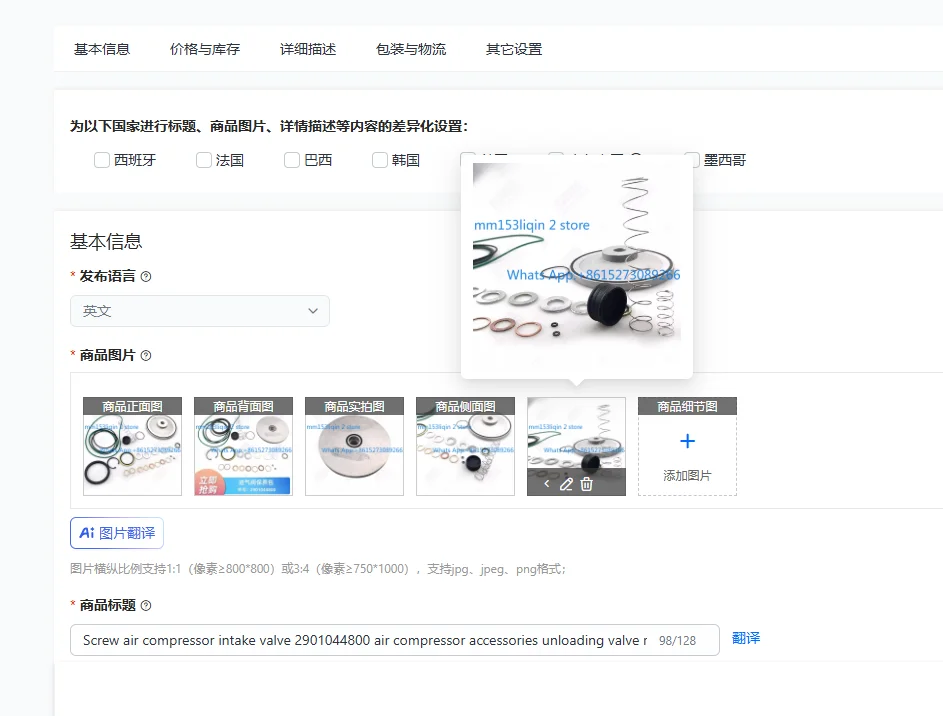Screen dimensions: 943x716
Task: Click the help icon next to 商品标题
Action: pyautogui.click(x=146, y=605)
